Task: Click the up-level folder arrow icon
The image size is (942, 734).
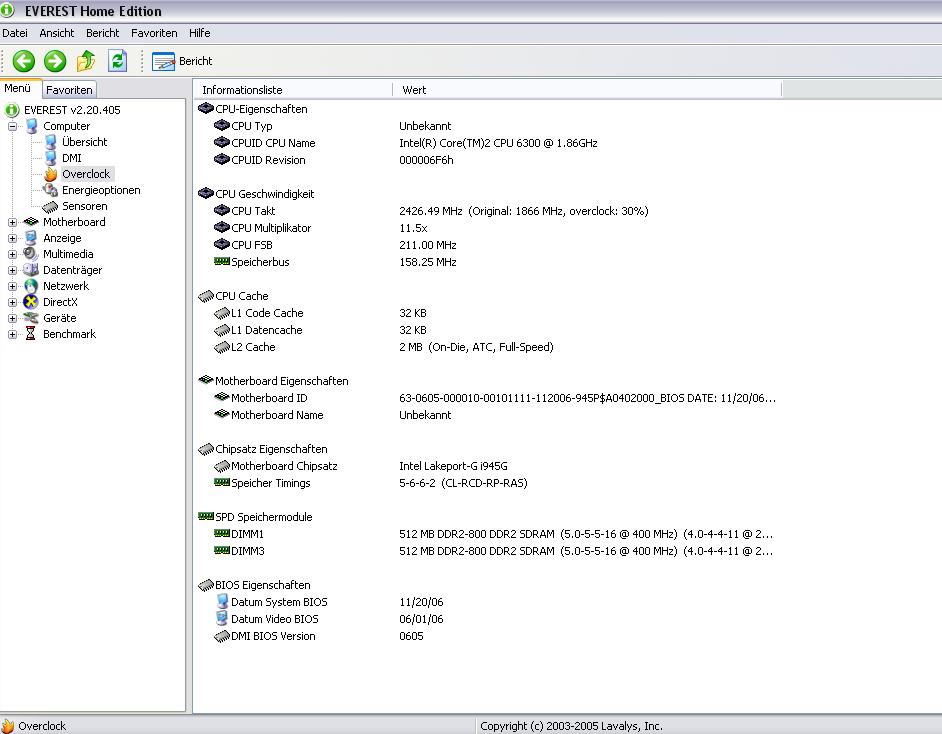Action: tap(86, 61)
